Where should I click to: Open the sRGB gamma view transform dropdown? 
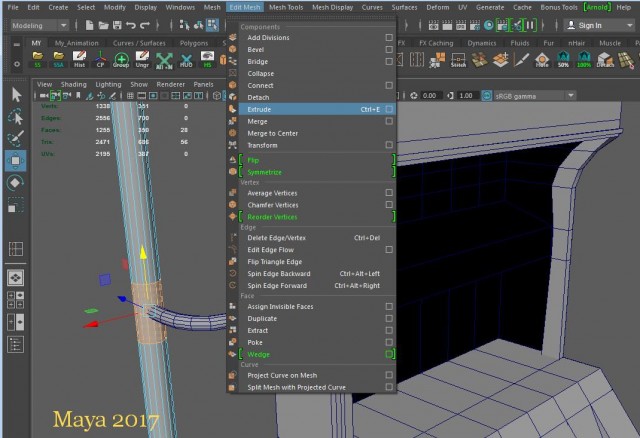[x=534, y=96]
